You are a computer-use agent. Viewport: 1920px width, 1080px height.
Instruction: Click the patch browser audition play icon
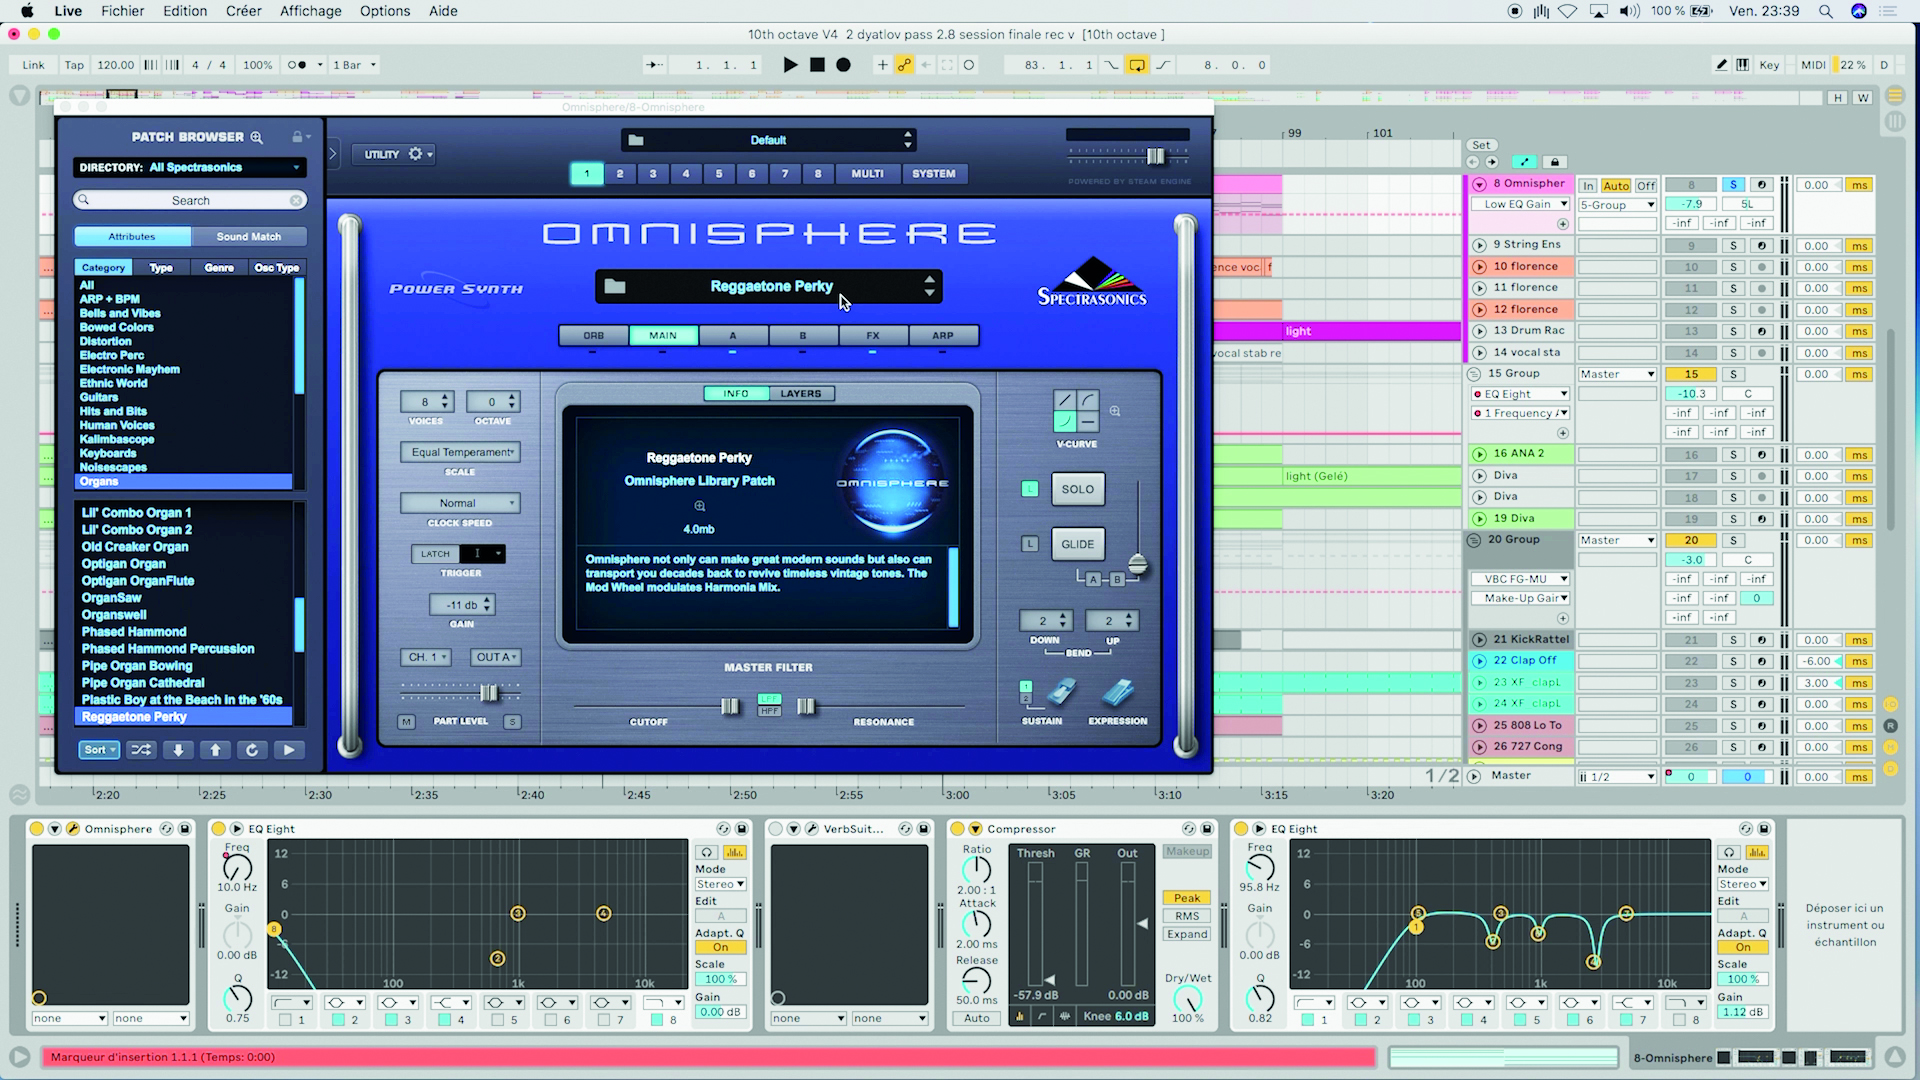pyautogui.click(x=289, y=750)
